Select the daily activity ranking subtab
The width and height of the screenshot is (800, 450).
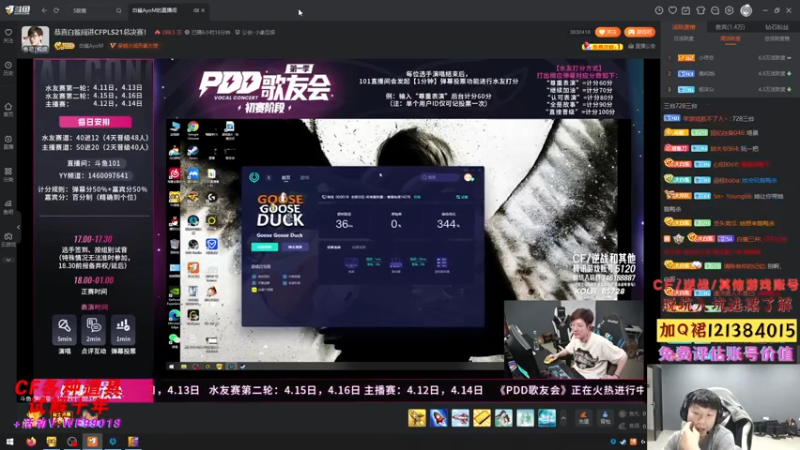point(683,39)
